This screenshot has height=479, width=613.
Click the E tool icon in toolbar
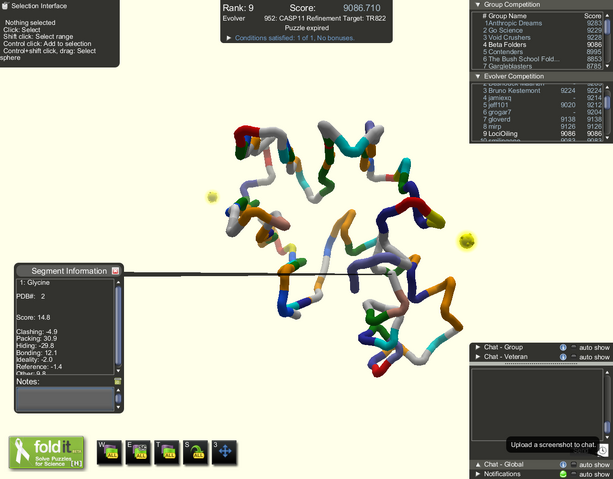click(138, 452)
